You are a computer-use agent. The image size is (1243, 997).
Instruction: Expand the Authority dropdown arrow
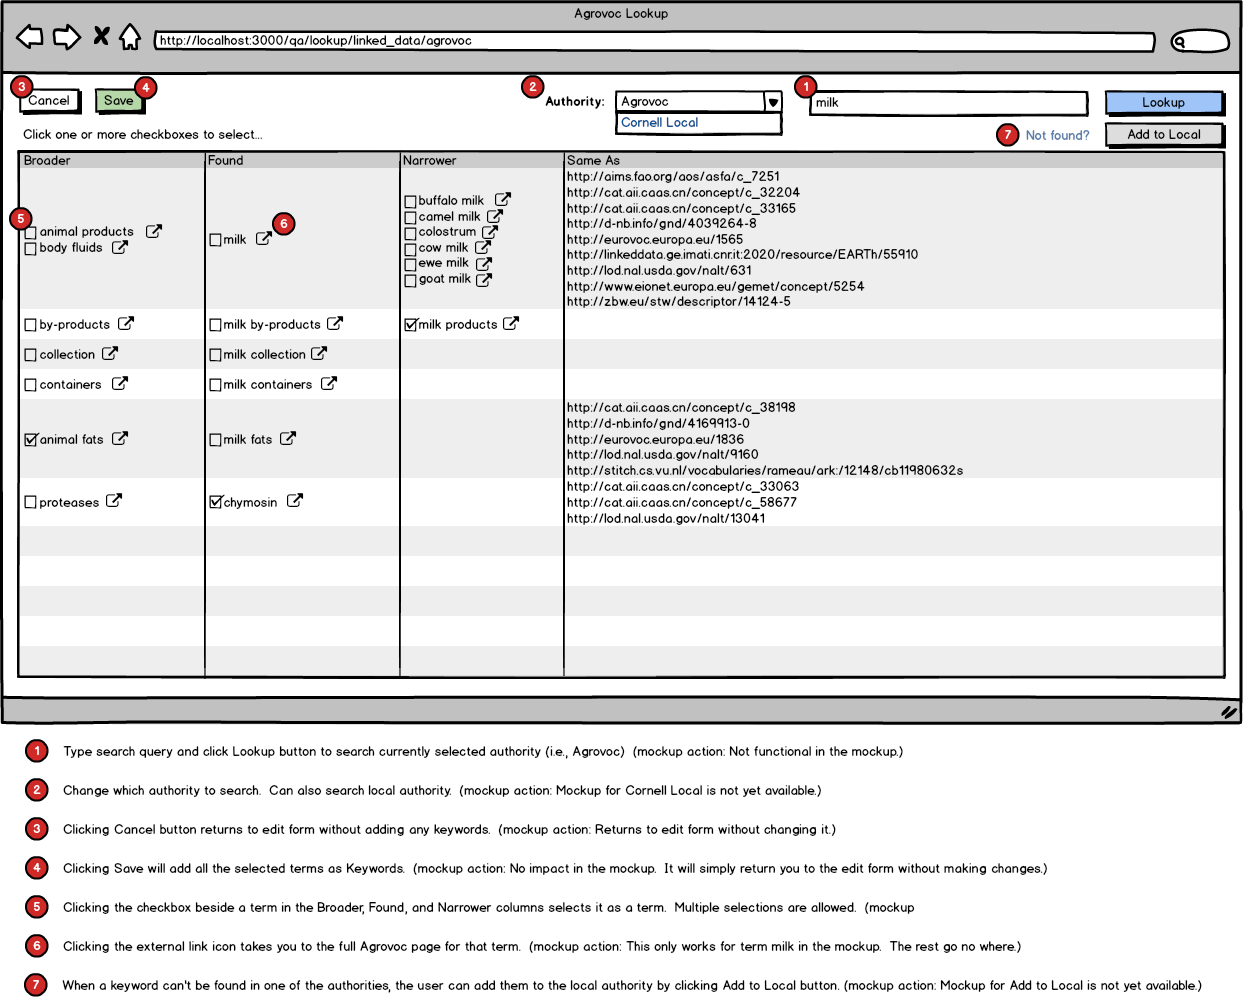(x=773, y=102)
